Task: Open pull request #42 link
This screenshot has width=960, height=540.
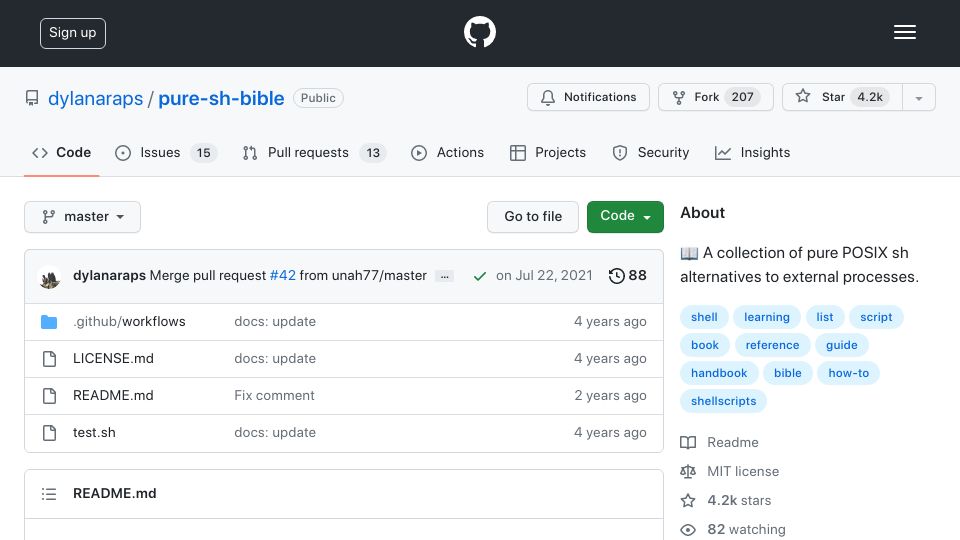Action: 283,276
